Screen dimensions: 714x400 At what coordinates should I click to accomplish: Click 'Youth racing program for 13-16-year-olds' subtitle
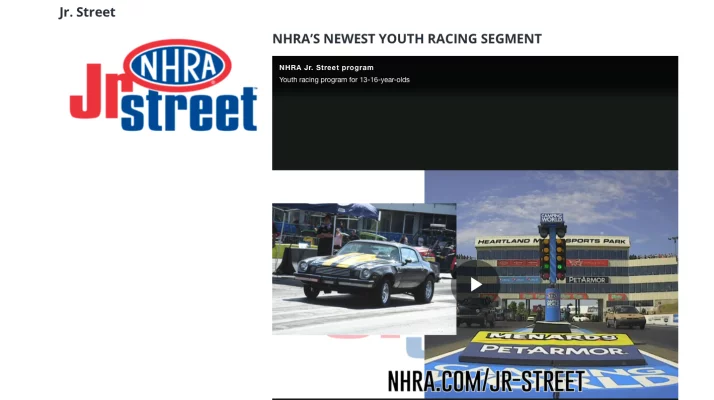(x=344, y=80)
